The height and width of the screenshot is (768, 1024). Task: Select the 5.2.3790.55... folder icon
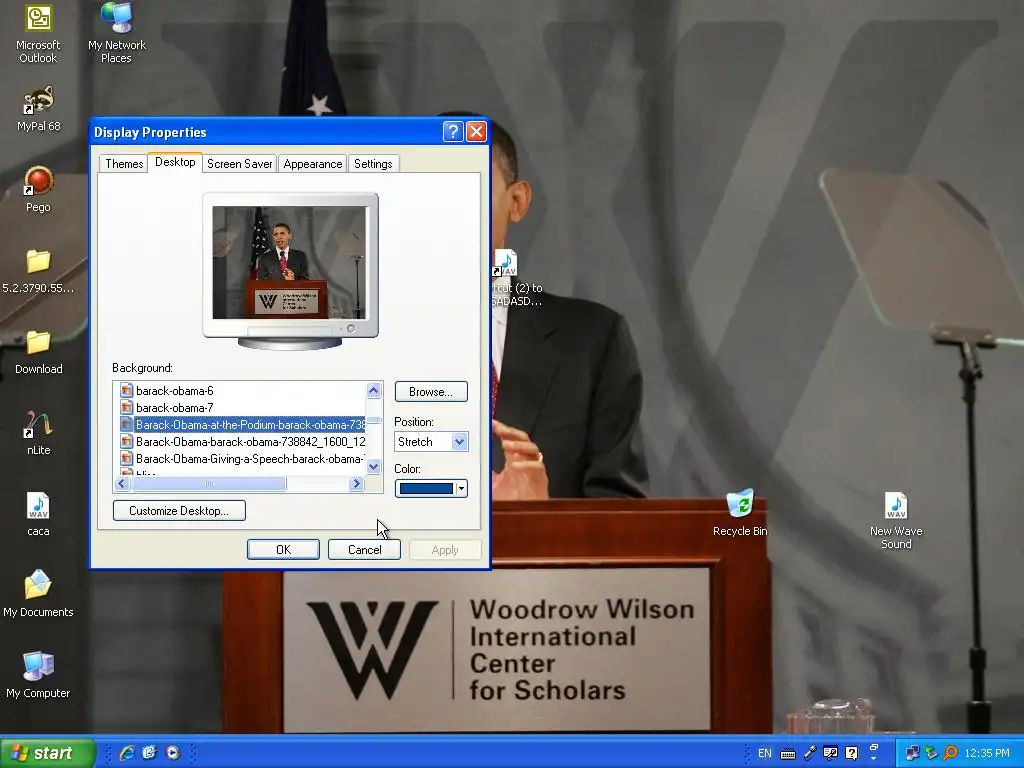coord(39,270)
